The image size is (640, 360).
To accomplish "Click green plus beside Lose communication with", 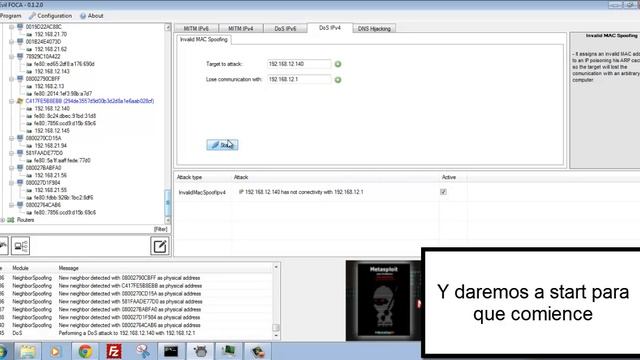I will coord(338,80).
